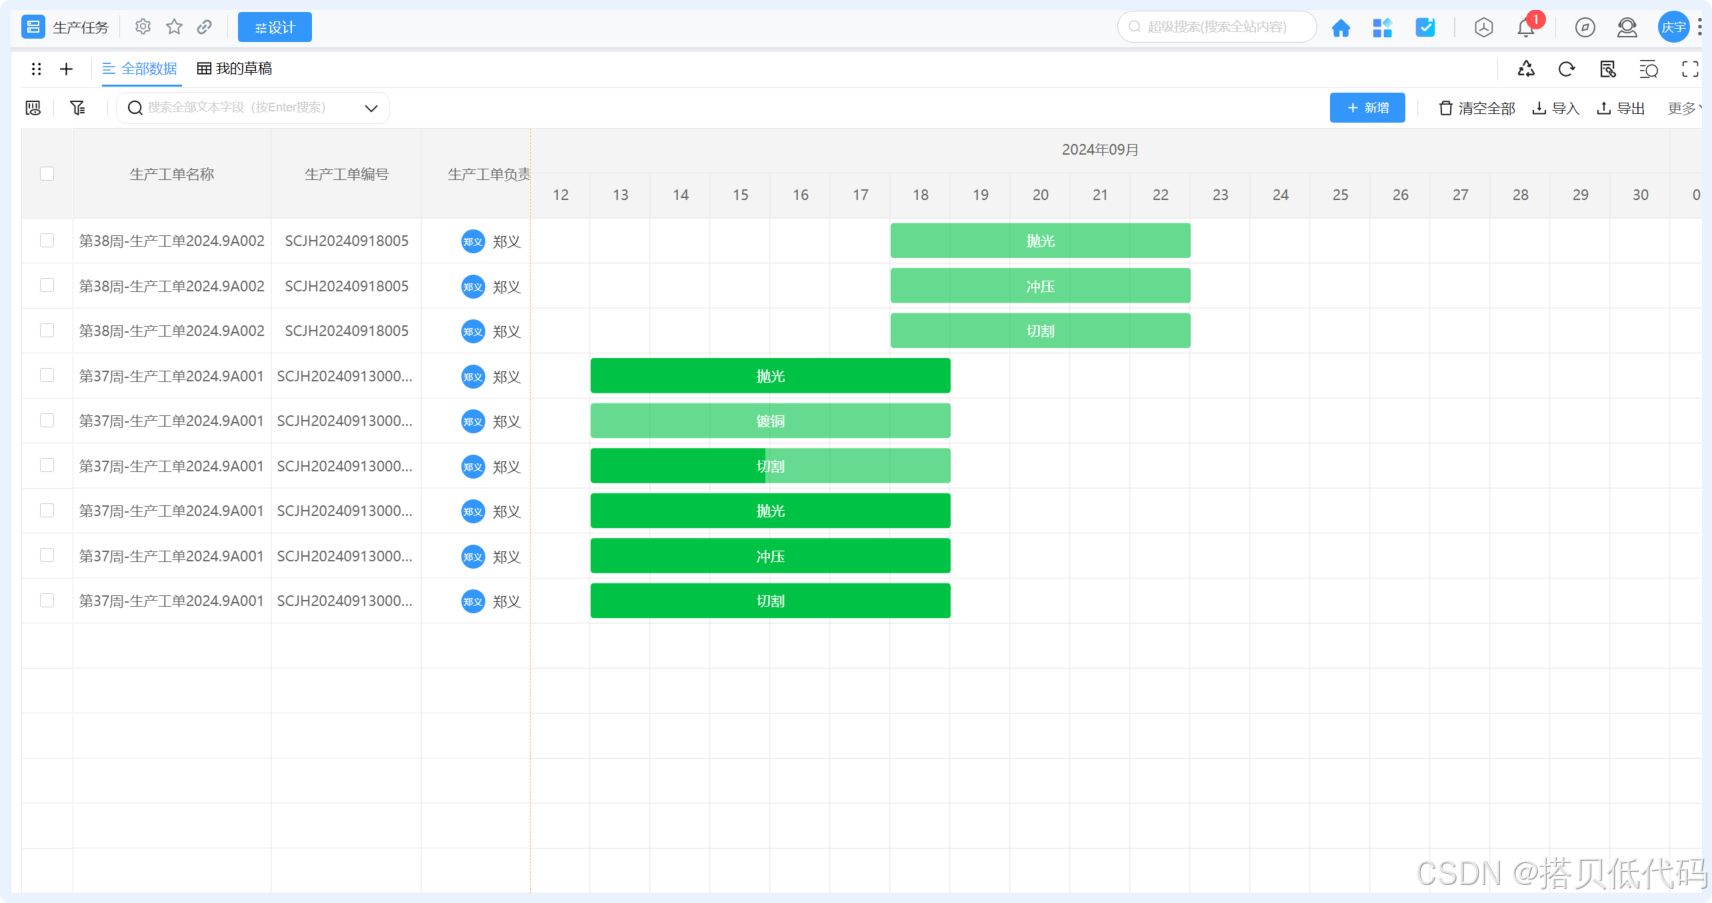This screenshot has width=1712, height=903.
Task: Click 生产工单编号 column header
Action: [x=346, y=174]
